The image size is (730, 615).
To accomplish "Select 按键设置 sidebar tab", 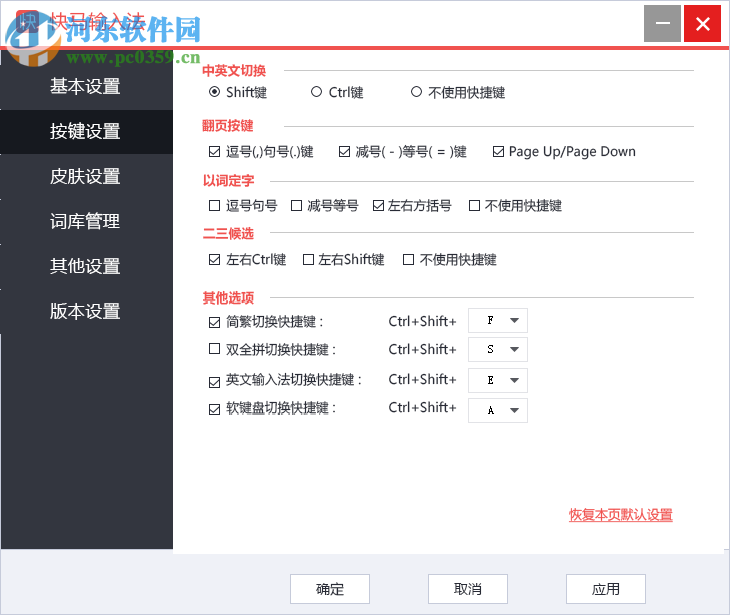I will coord(87,132).
